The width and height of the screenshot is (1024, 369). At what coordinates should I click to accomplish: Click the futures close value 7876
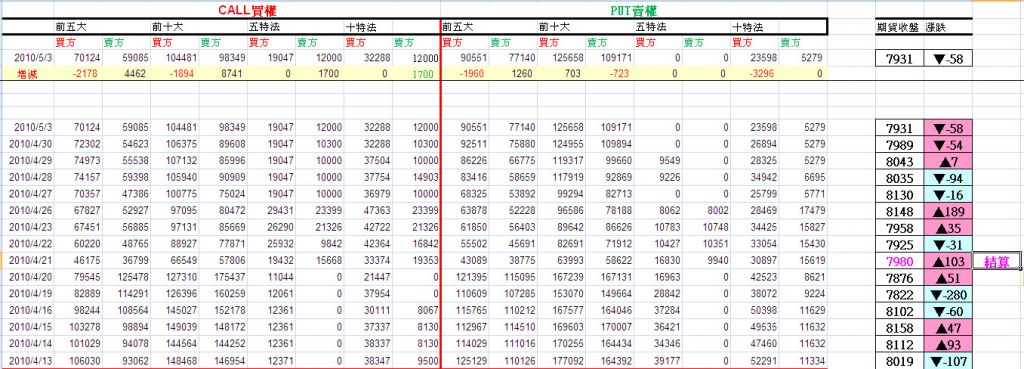click(900, 279)
